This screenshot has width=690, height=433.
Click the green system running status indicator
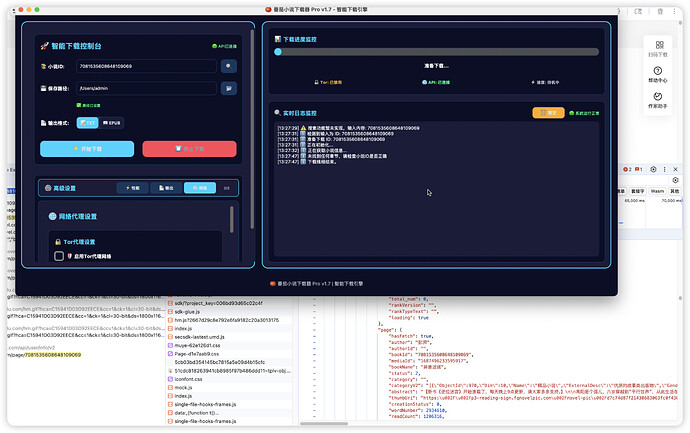tap(584, 113)
